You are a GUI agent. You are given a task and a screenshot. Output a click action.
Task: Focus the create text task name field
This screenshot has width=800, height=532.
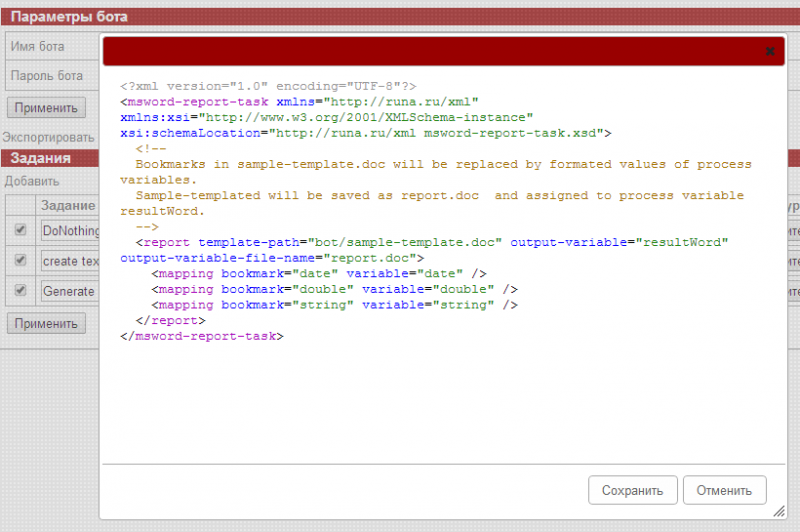tap(70, 261)
